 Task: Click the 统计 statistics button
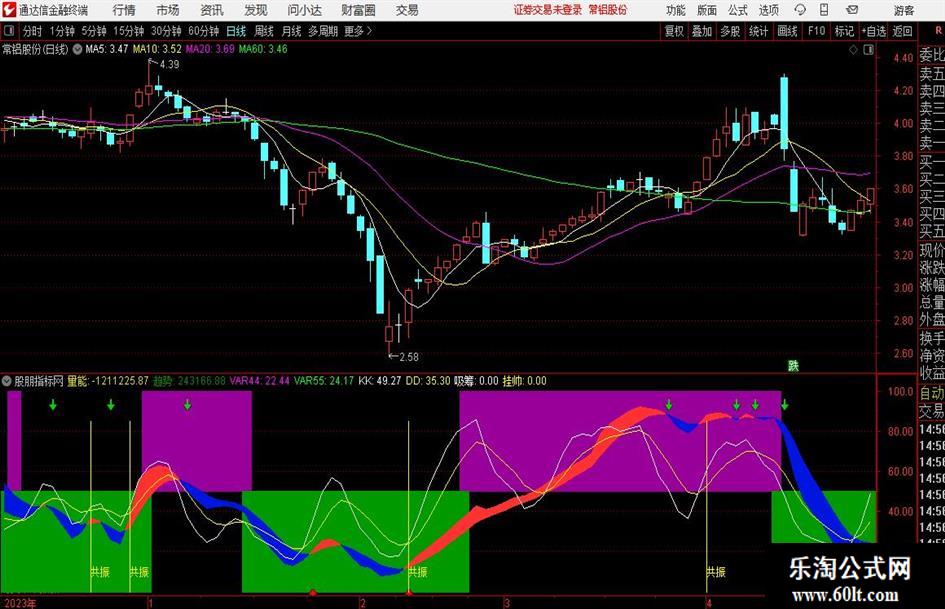(758, 31)
